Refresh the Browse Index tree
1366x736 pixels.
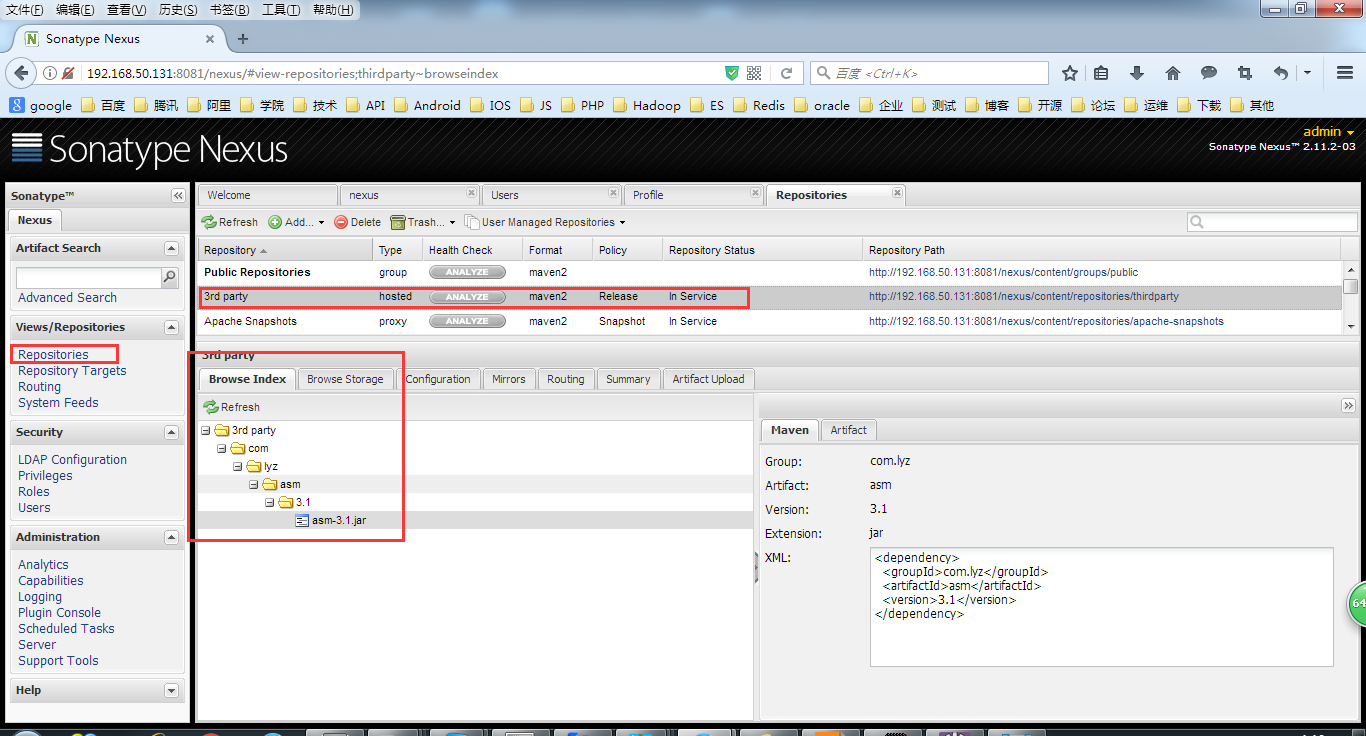coord(232,407)
